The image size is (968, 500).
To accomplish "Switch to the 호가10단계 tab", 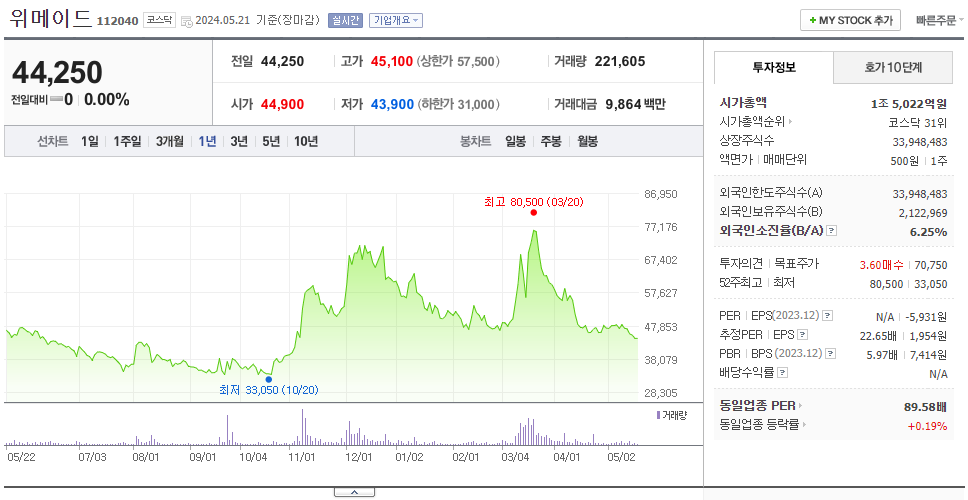I will [893, 68].
